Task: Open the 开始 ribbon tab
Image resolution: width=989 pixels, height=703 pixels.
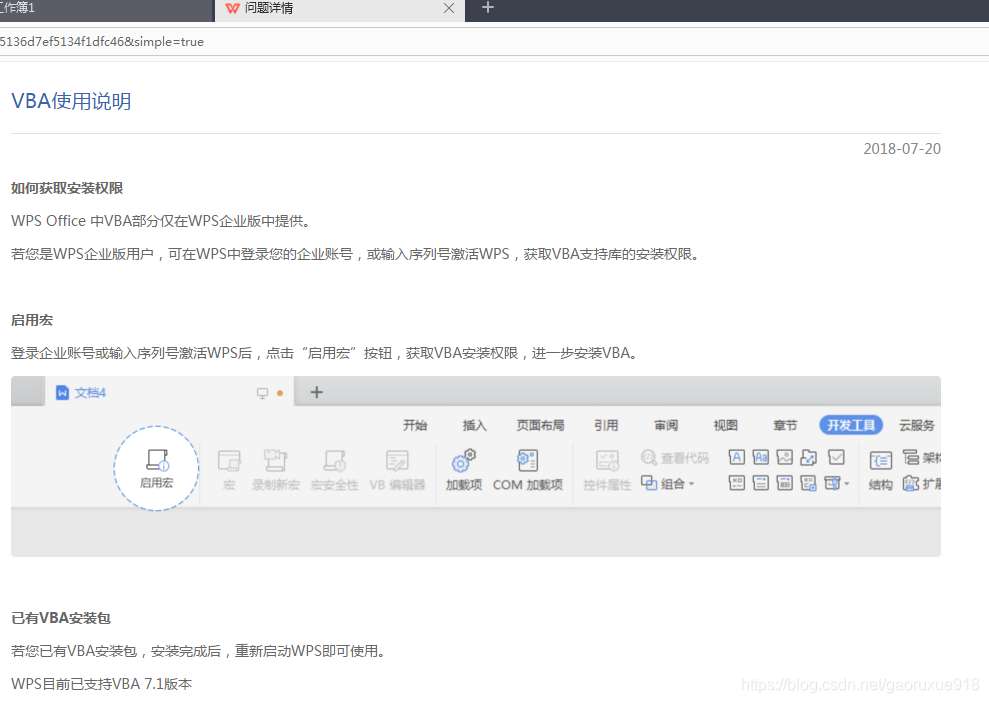Action: (x=415, y=426)
